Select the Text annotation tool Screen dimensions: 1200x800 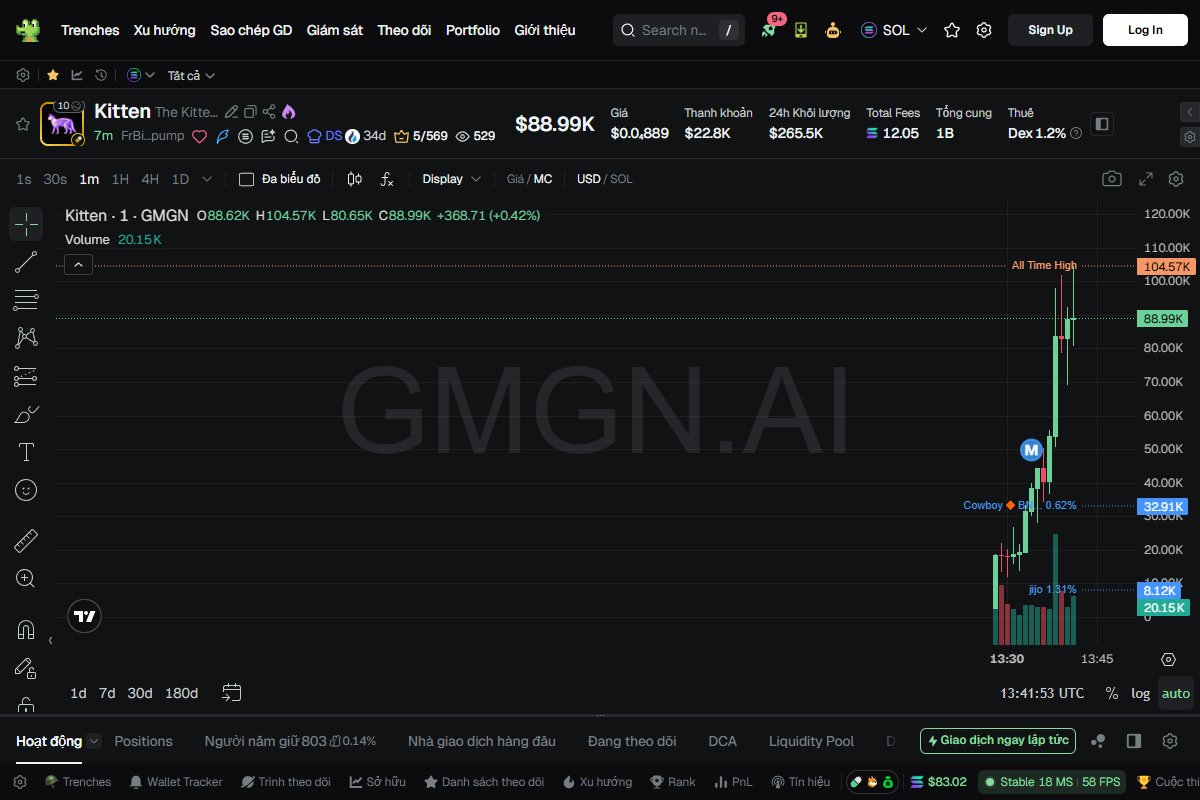26,452
